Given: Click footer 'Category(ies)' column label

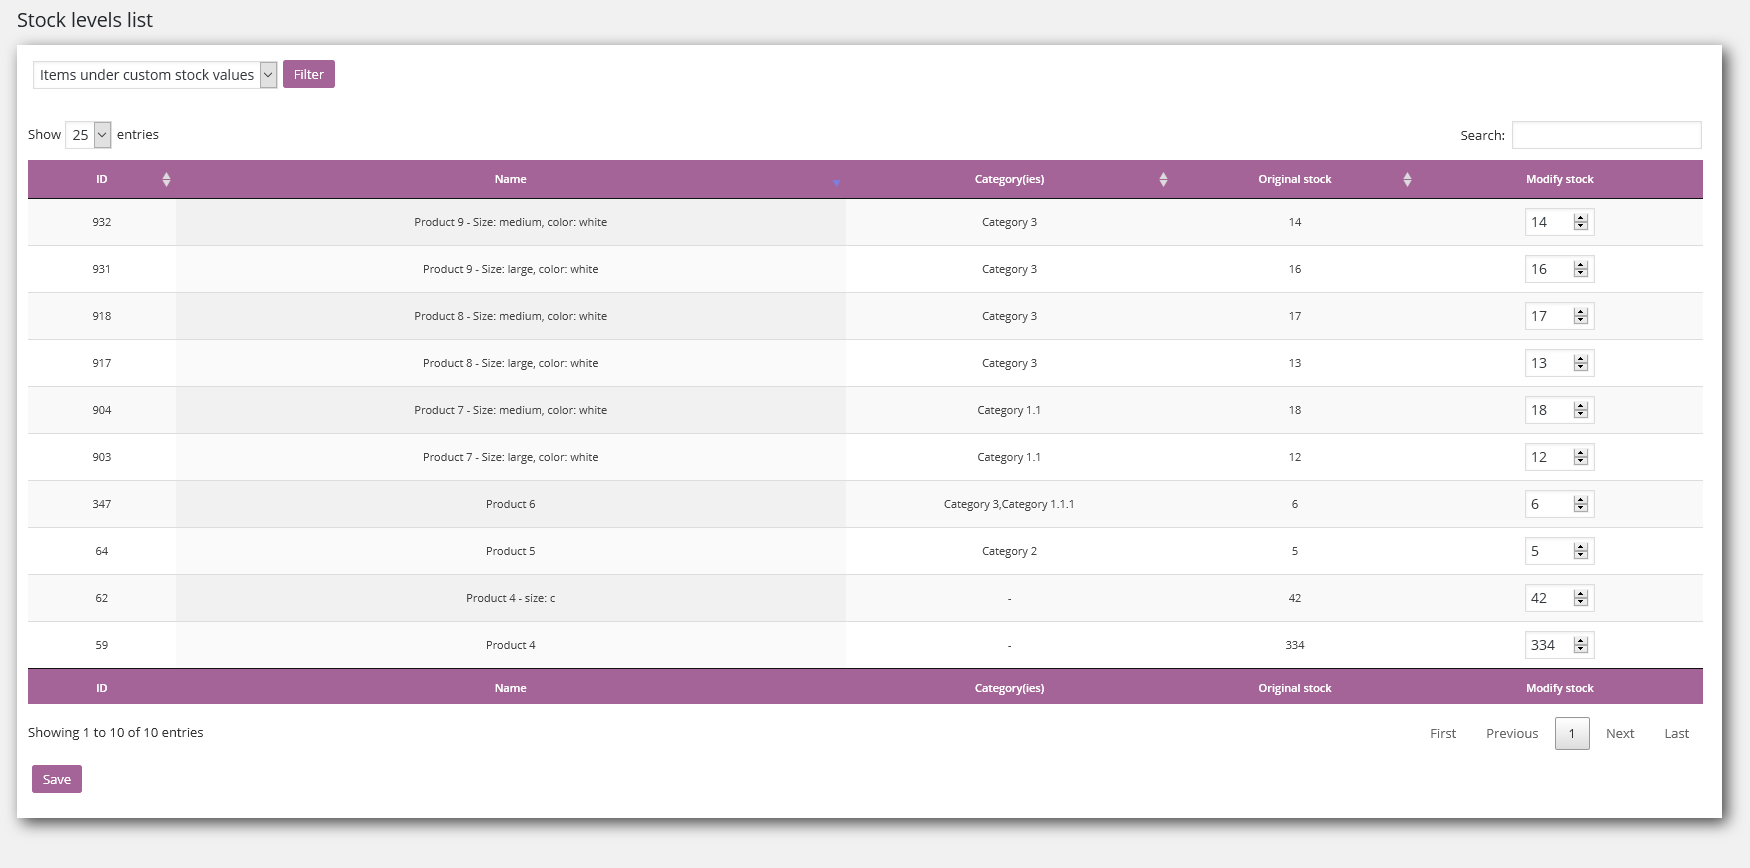Looking at the screenshot, I should (x=1009, y=688).
